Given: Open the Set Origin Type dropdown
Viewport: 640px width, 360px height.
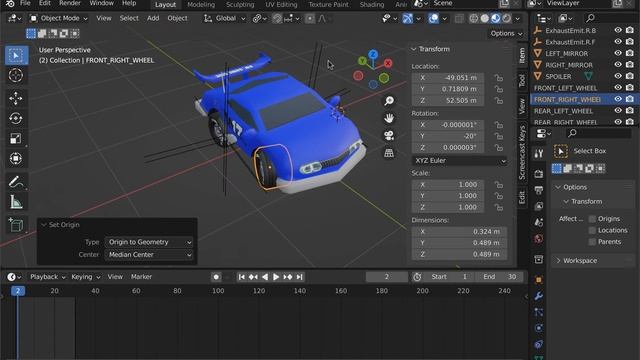Looking at the screenshot, I should click(x=149, y=242).
